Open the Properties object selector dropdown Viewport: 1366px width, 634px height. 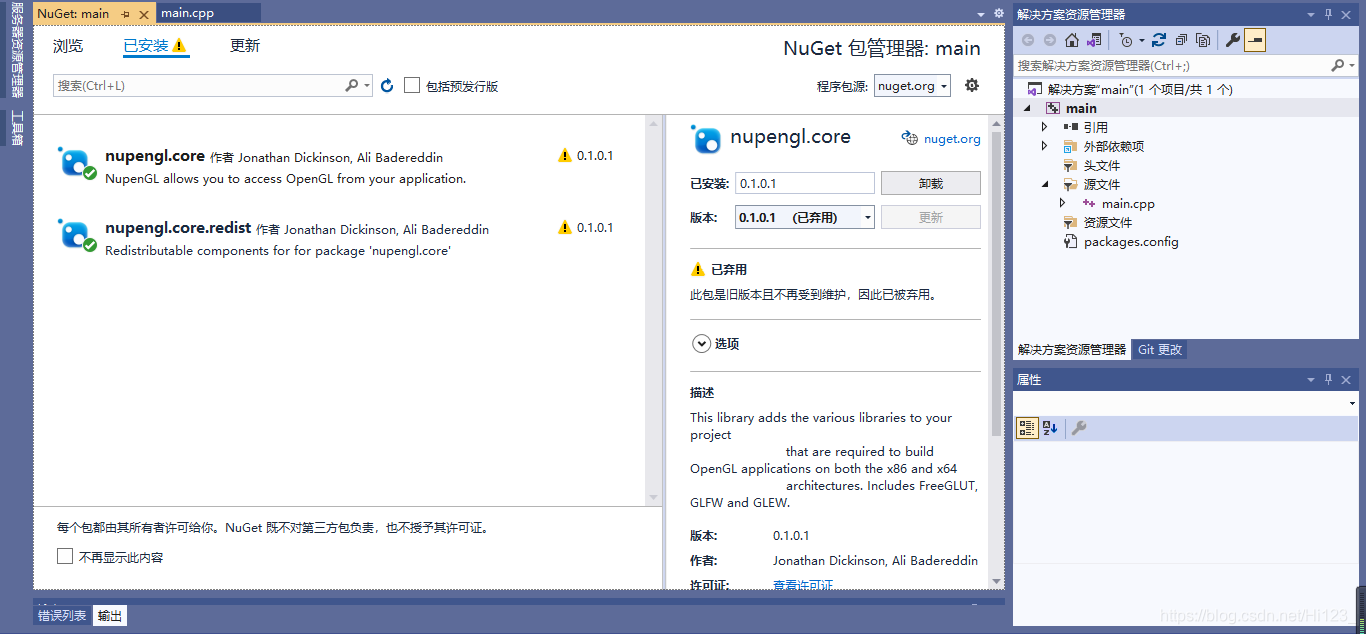(x=1352, y=403)
